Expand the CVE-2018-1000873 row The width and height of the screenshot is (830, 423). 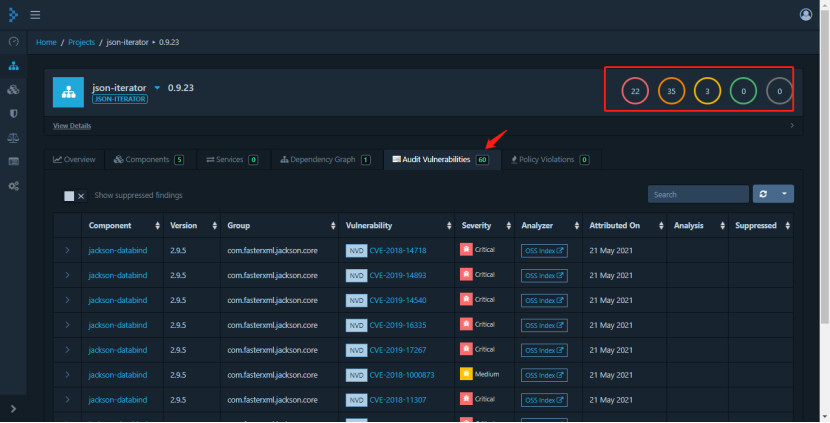tap(67, 374)
